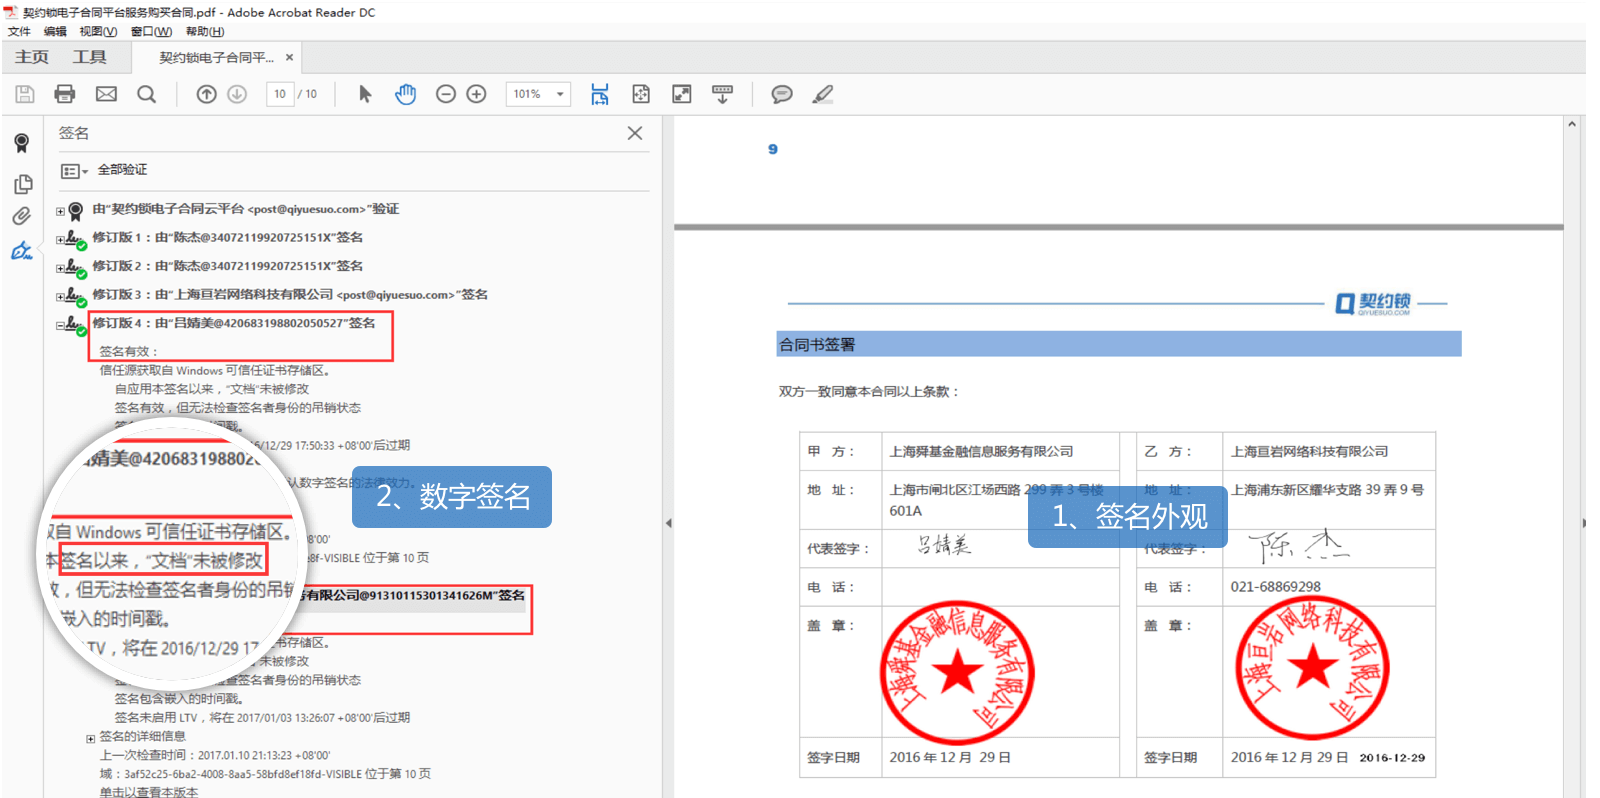Click the right pane expand arrow handle

(x=1583, y=523)
